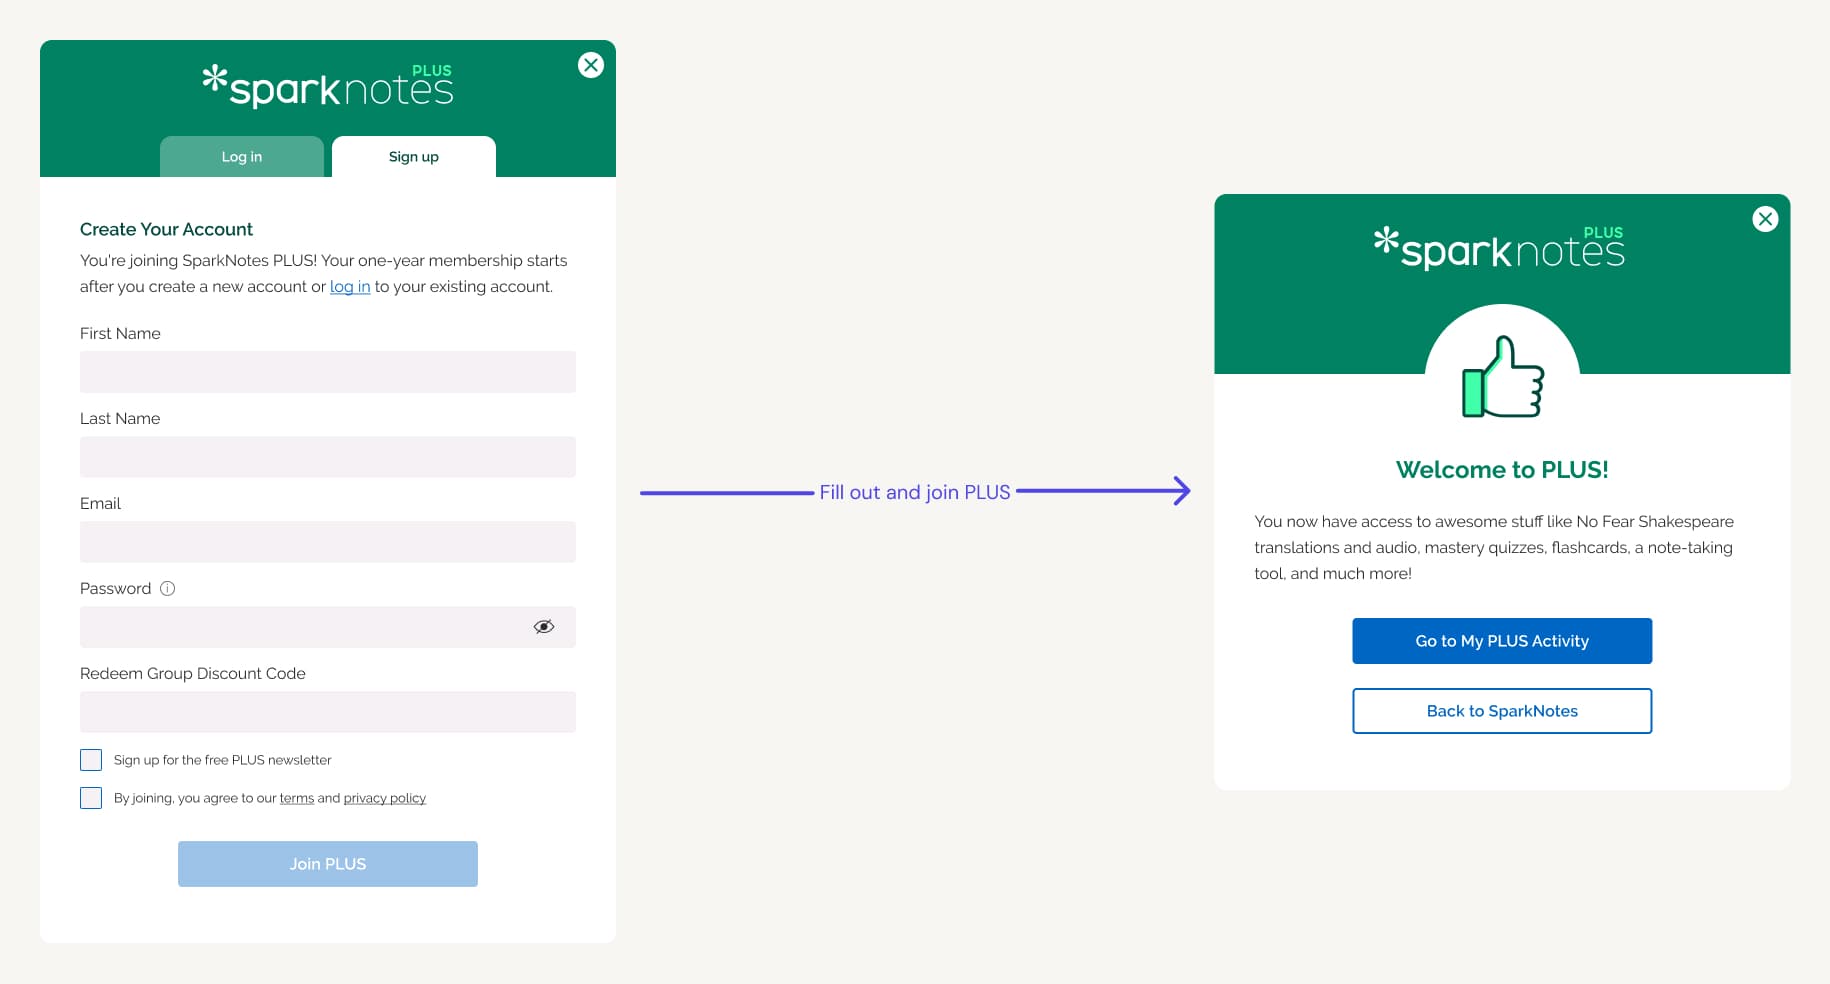1830x984 pixels.
Task: Click the SparkNotes PLUS logo on sign-up modal
Action: [x=327, y=86]
